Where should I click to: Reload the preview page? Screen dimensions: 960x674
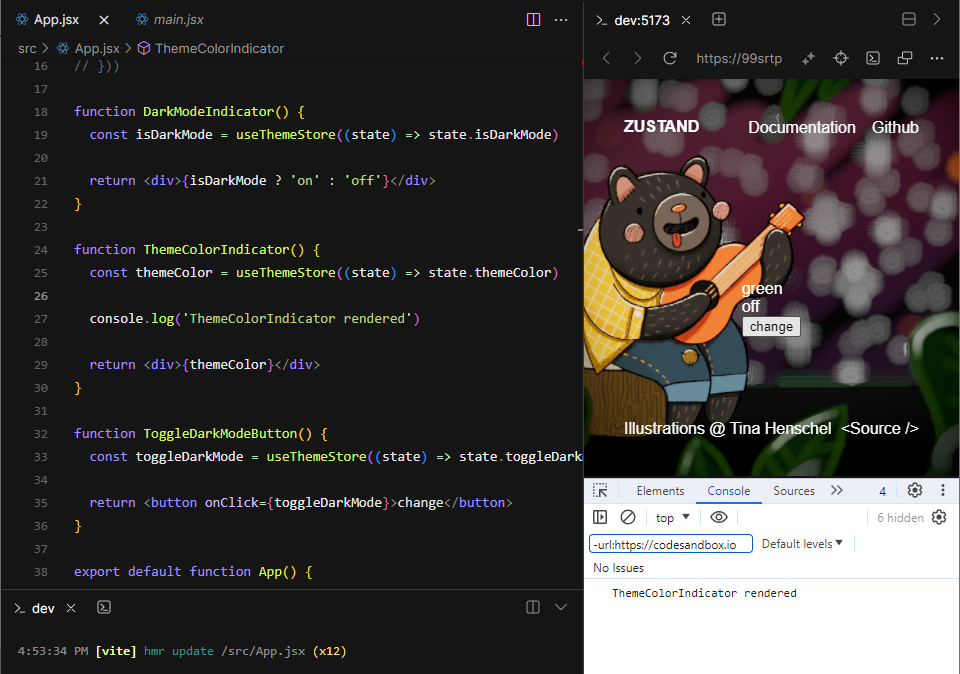[x=670, y=58]
